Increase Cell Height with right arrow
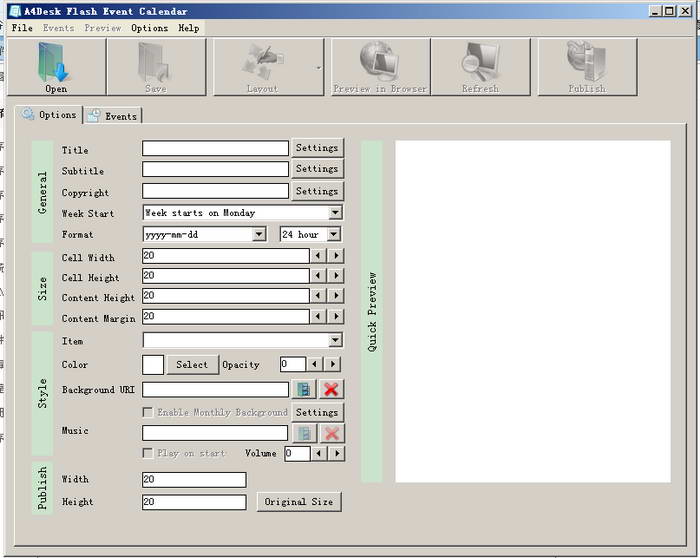700x558 pixels. (336, 275)
